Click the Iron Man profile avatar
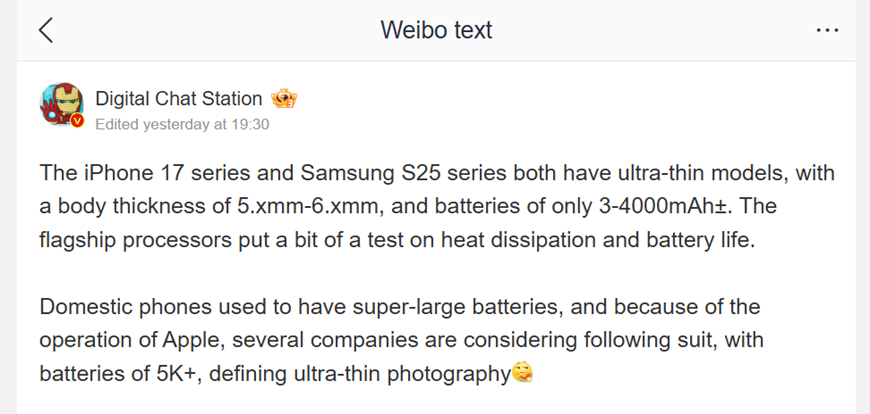Screen dimensions: 870x414 click(x=61, y=103)
